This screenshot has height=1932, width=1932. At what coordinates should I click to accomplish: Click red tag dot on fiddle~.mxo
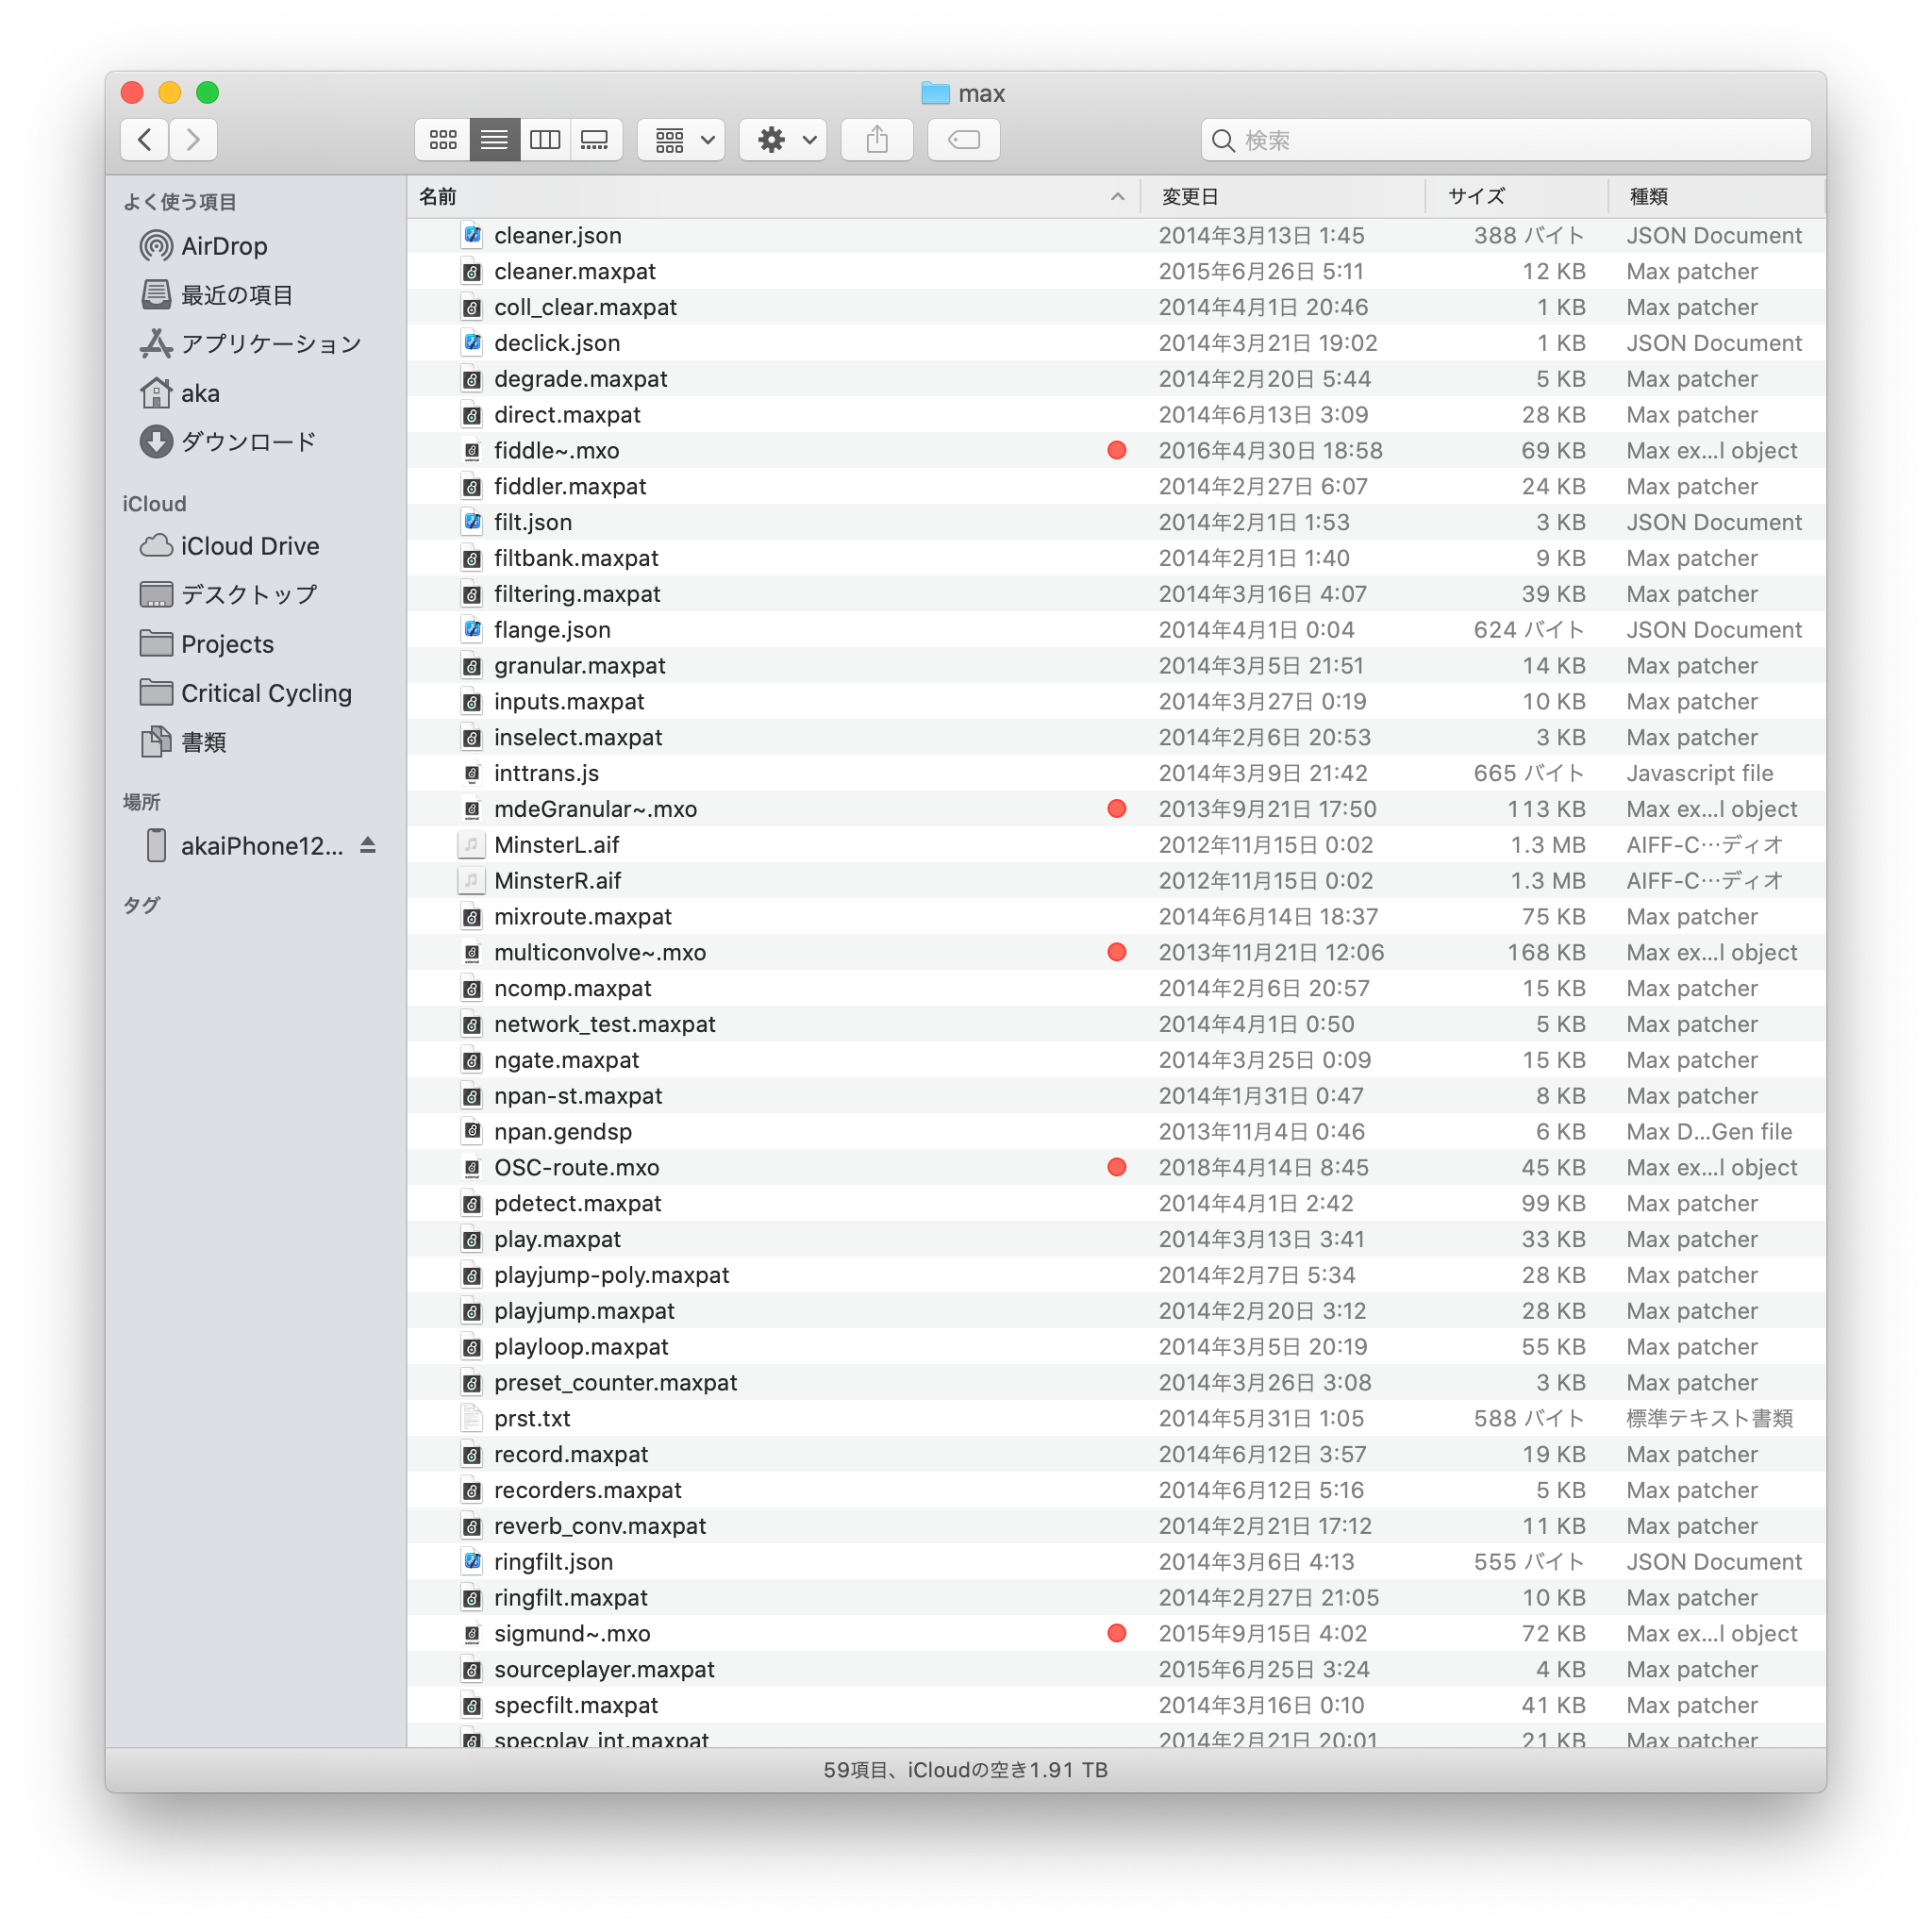tap(1117, 451)
